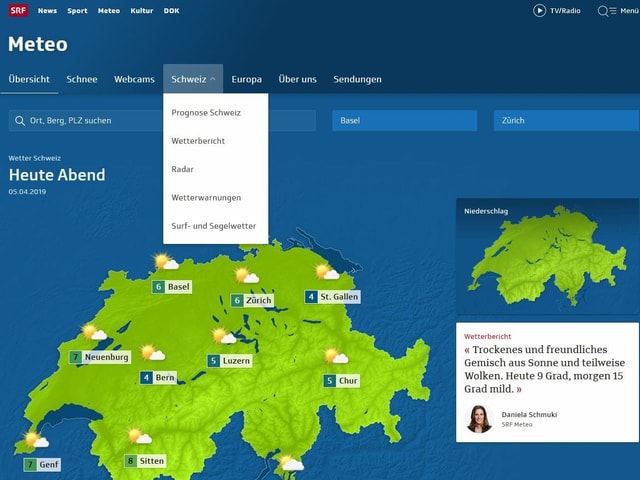Click the Heute Abend heading
Viewport: 640px width, 480px height.
coord(57,175)
